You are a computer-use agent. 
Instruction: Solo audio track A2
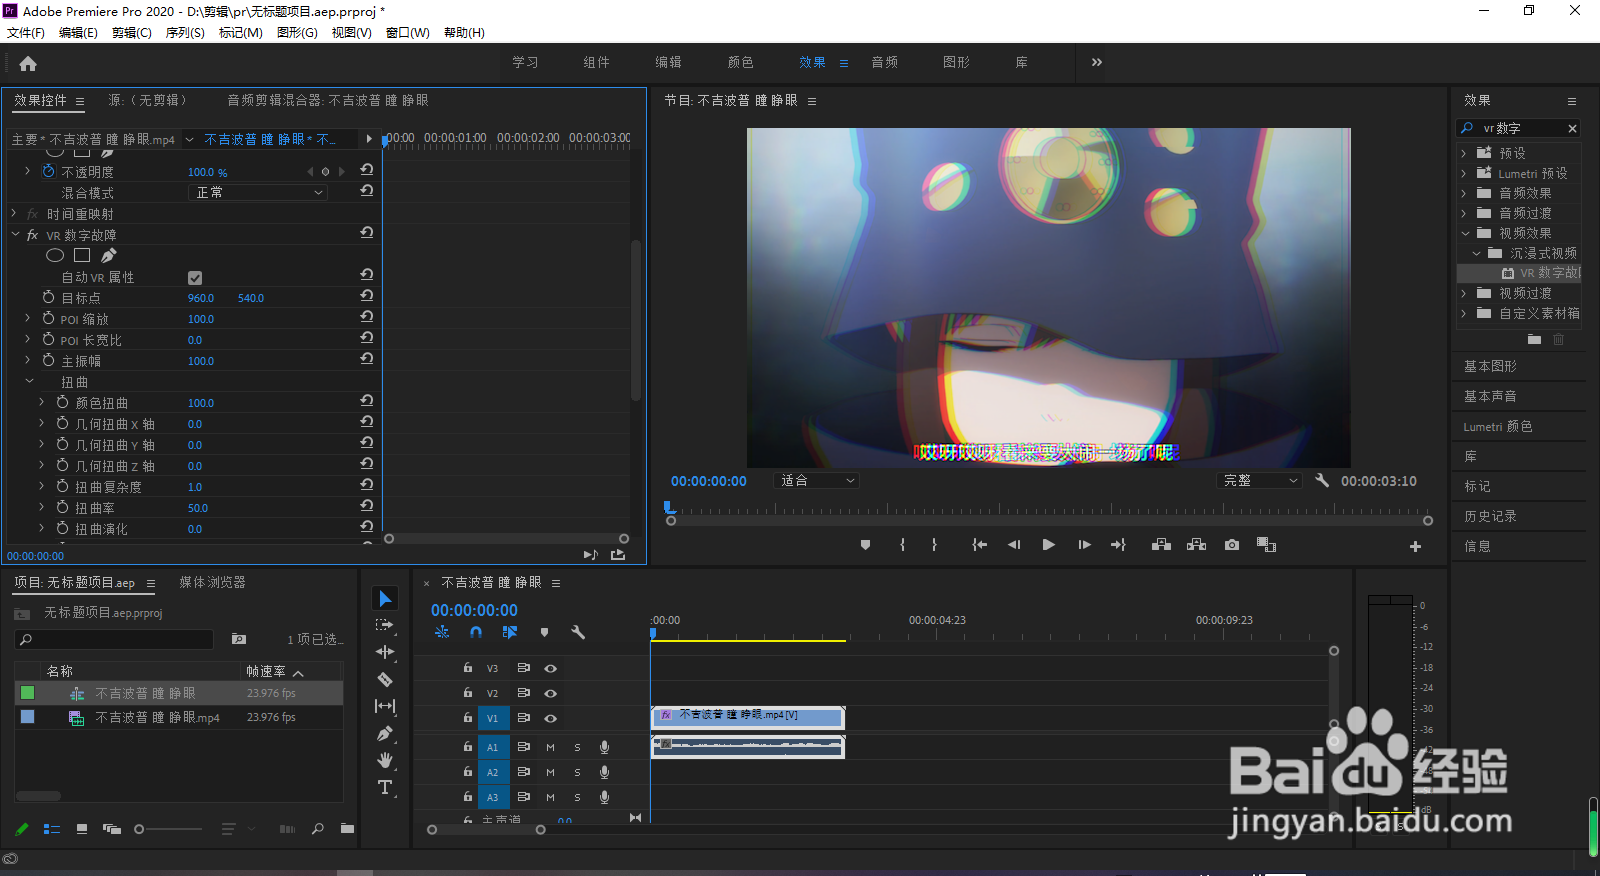577,772
